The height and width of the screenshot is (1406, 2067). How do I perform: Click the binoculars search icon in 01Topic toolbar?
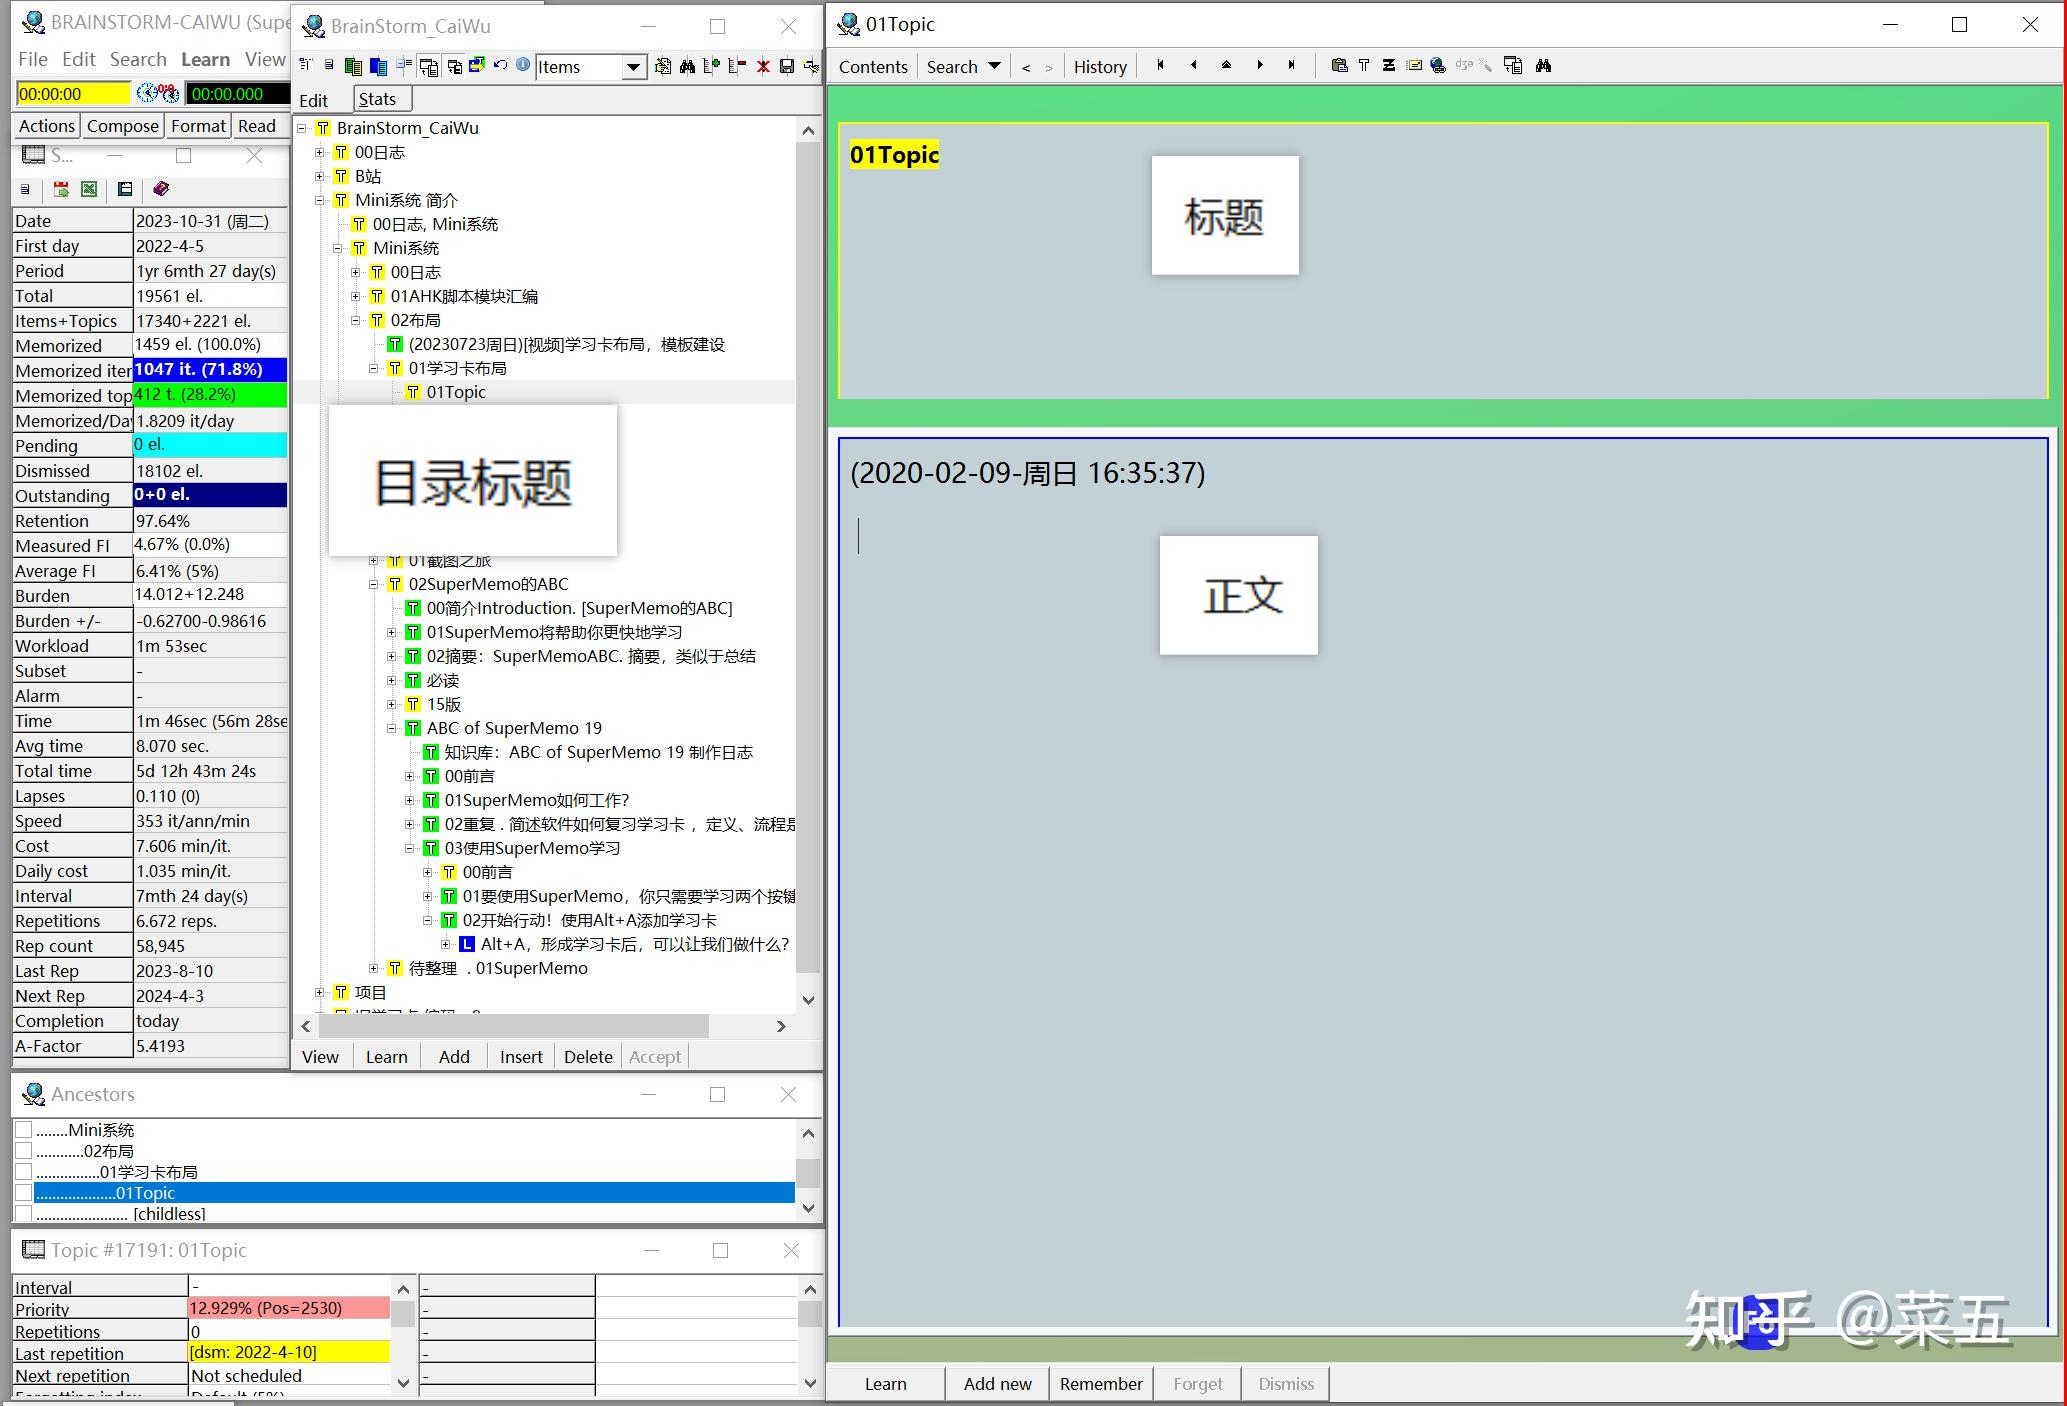coord(1544,66)
